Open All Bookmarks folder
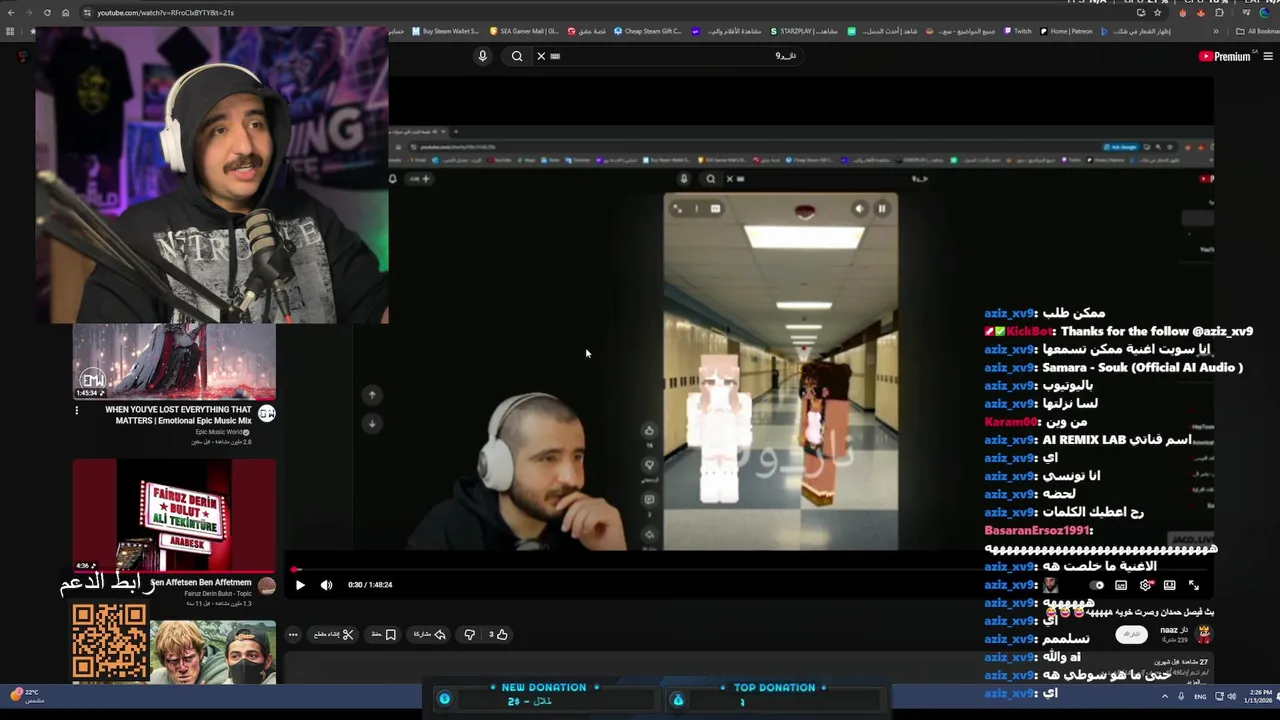 pyautogui.click(x=1258, y=31)
